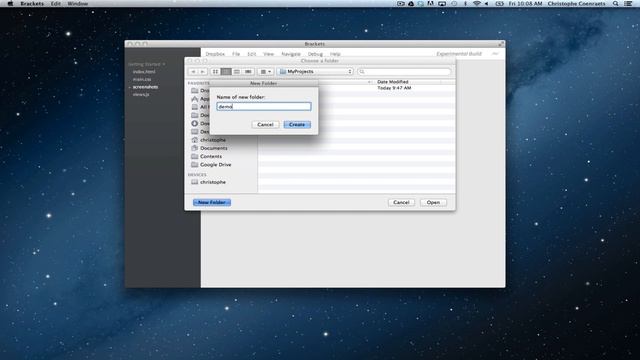Click the Experimental Build label
The width and height of the screenshot is (640, 360).
459,54
